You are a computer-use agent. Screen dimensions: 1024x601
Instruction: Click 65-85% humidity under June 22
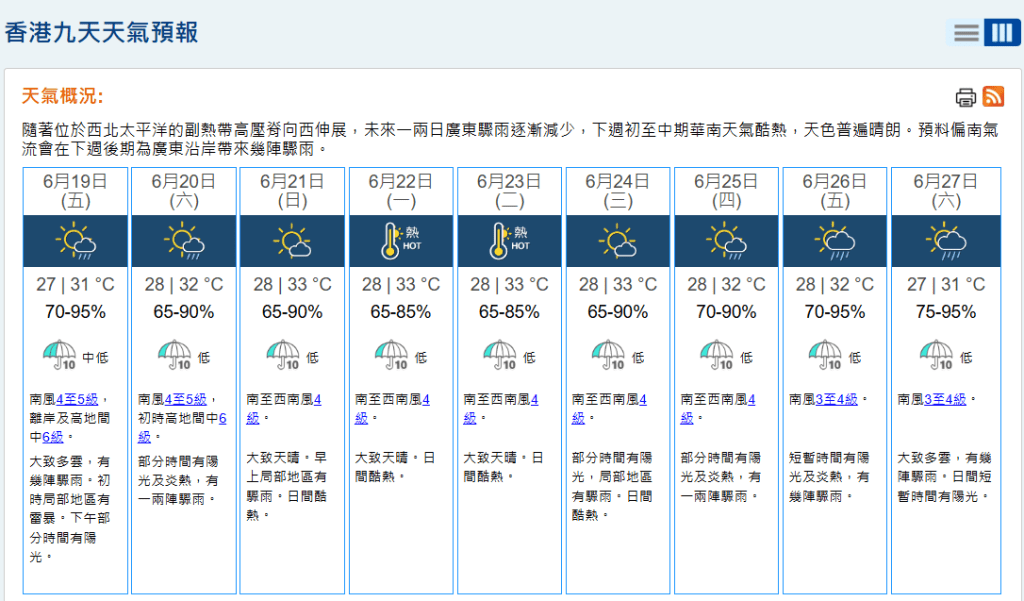pyautogui.click(x=401, y=312)
